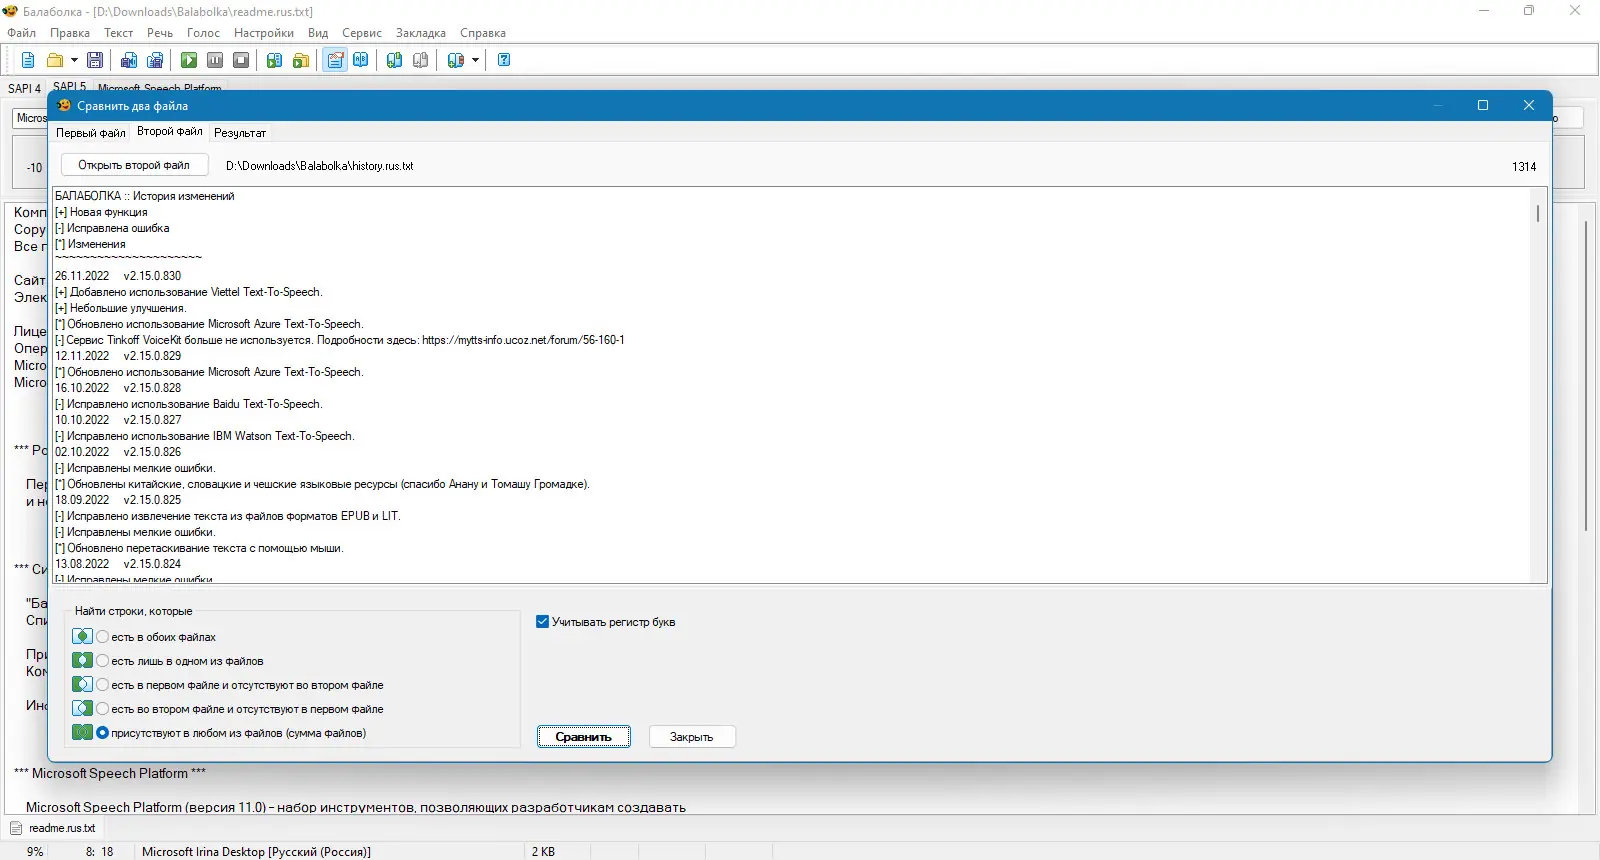The image size is (1600, 860).
Task: Click the line count '1314'
Action: [x=1524, y=167]
